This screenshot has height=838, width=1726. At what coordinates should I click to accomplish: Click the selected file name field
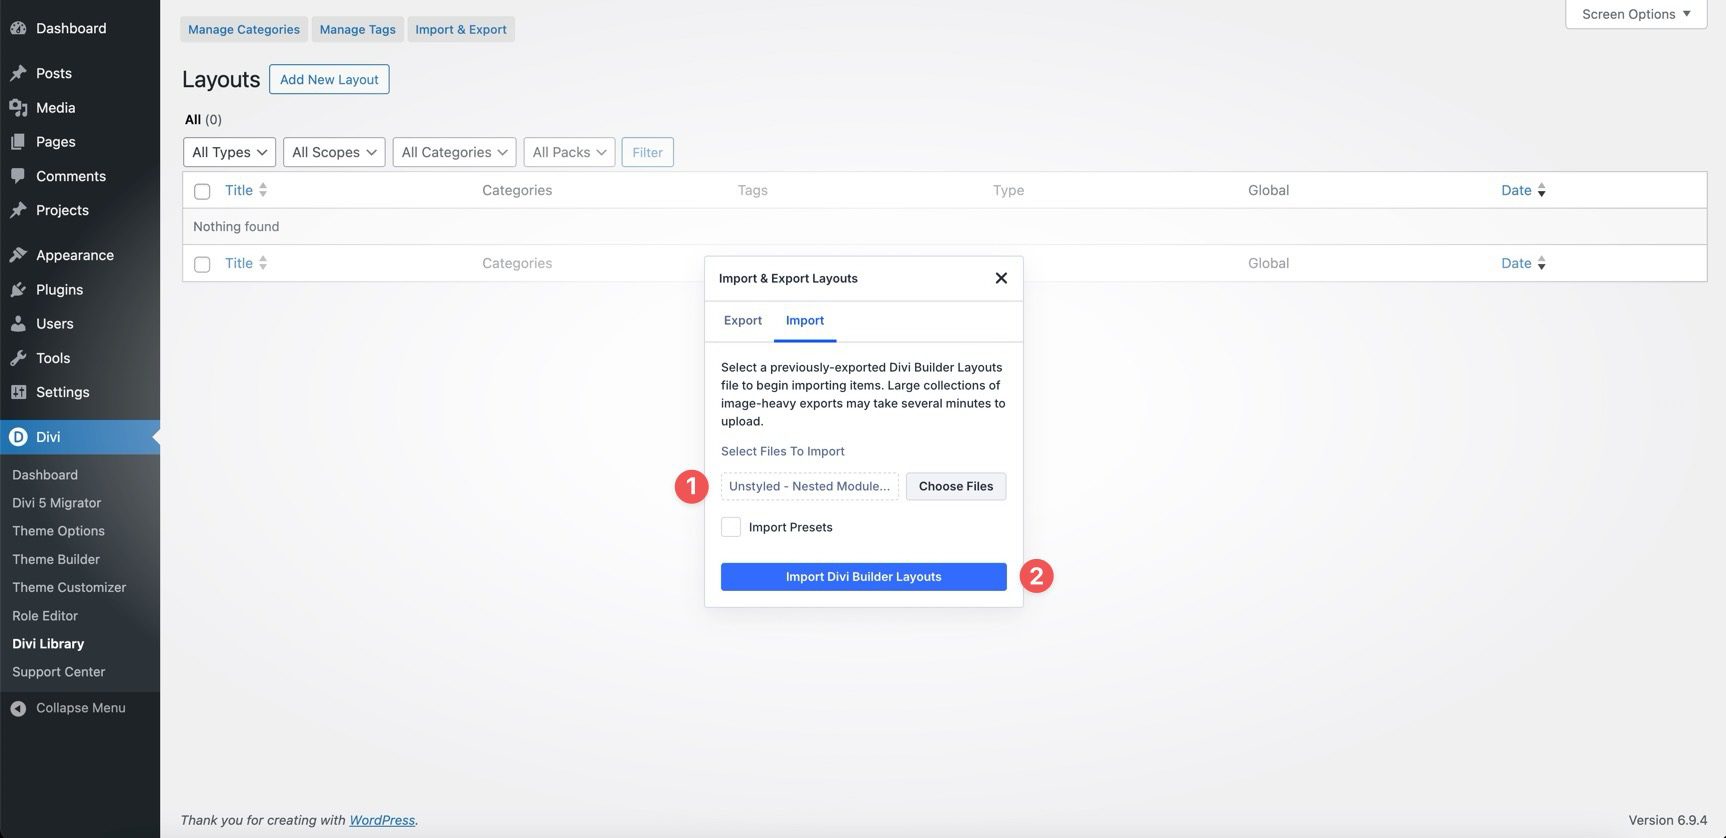tap(809, 486)
